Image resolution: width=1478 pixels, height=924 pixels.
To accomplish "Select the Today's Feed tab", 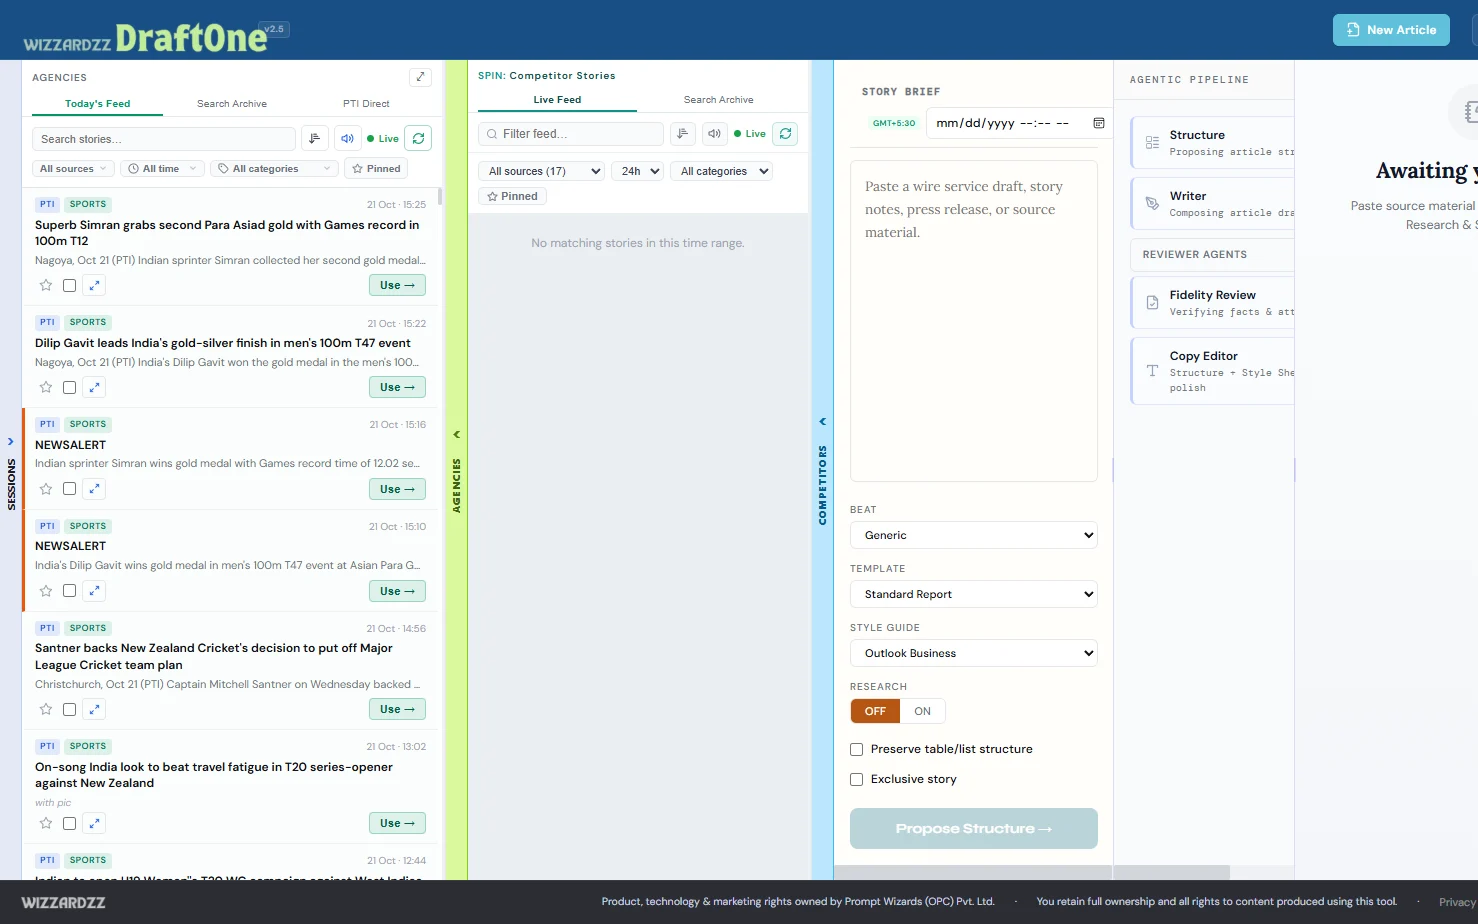I will (x=98, y=104).
